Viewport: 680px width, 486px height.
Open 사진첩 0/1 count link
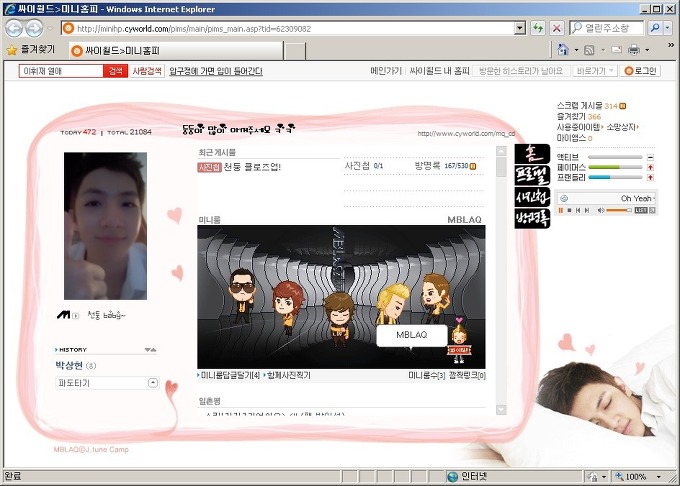click(x=364, y=166)
